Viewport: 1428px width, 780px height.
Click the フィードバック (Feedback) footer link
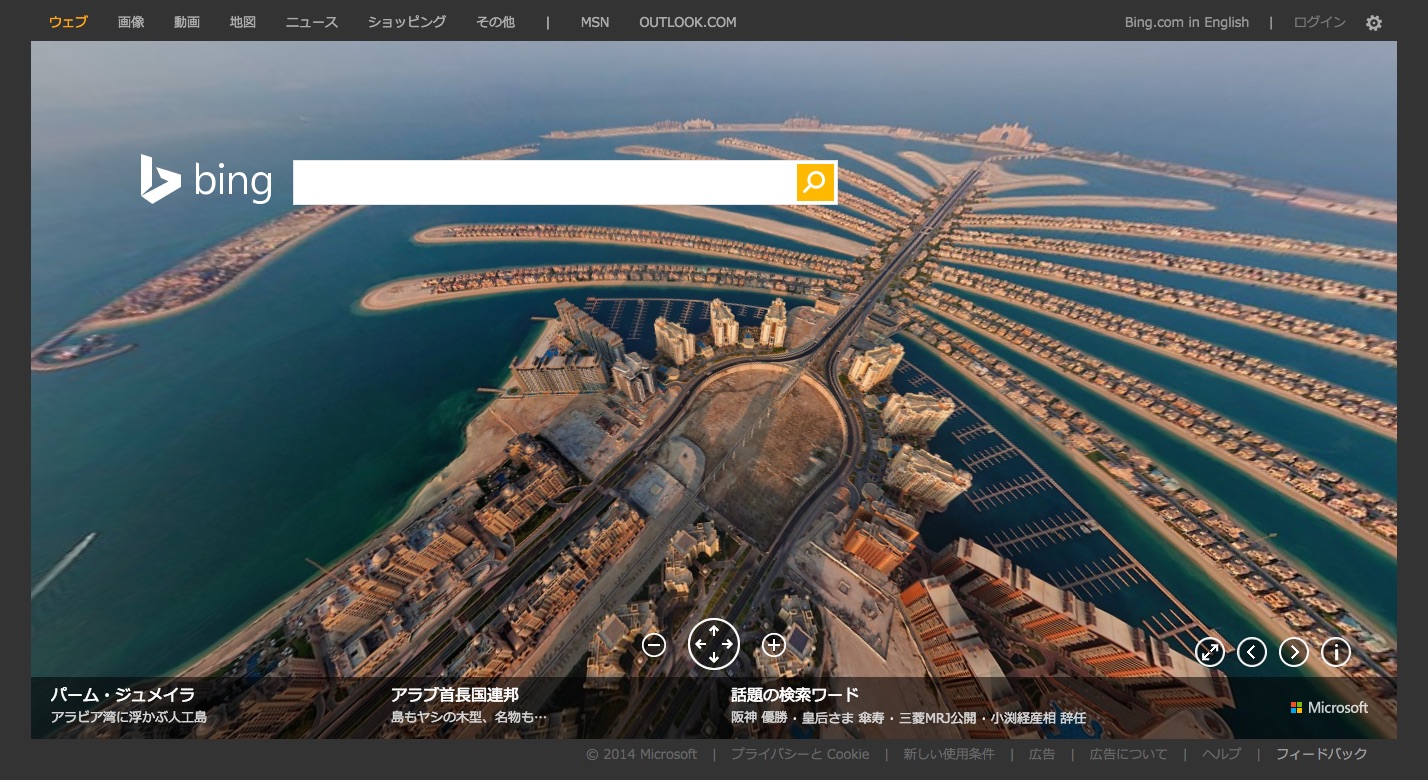point(1321,754)
